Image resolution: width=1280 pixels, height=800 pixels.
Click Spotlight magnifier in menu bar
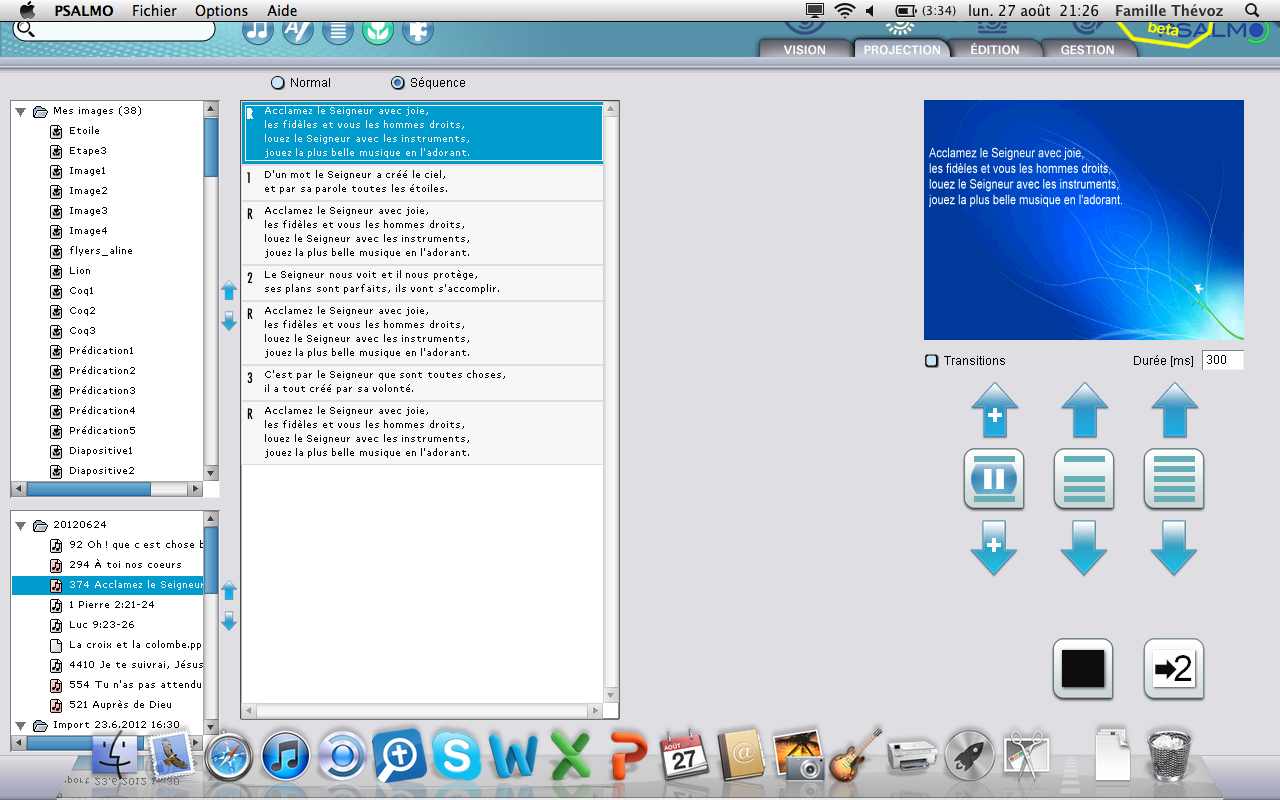click(x=1252, y=10)
